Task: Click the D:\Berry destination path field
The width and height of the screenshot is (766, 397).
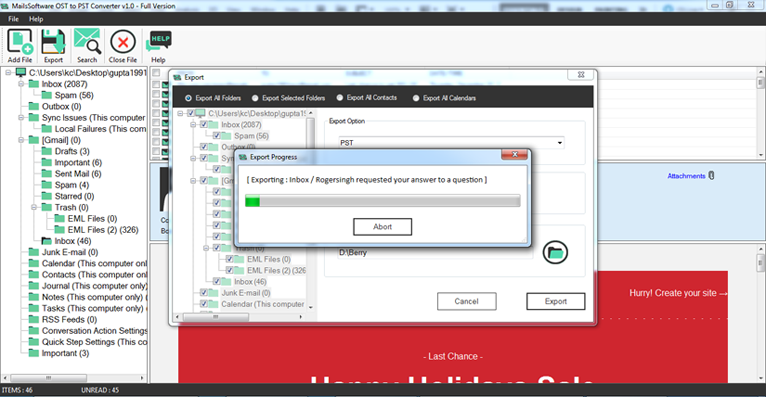Action: [435, 252]
